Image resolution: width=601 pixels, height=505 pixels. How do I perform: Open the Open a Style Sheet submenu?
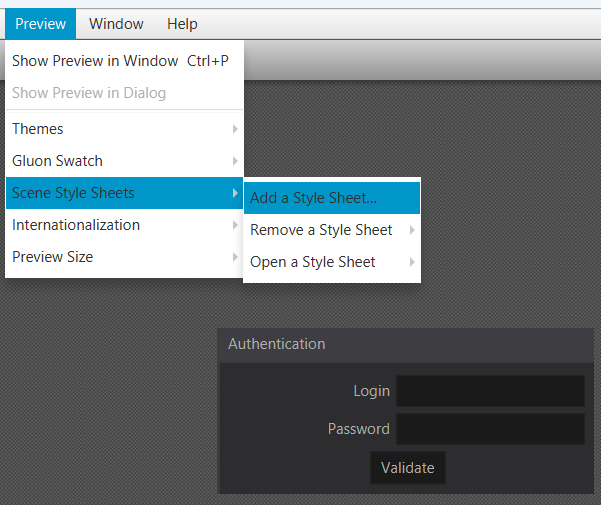[332, 262]
